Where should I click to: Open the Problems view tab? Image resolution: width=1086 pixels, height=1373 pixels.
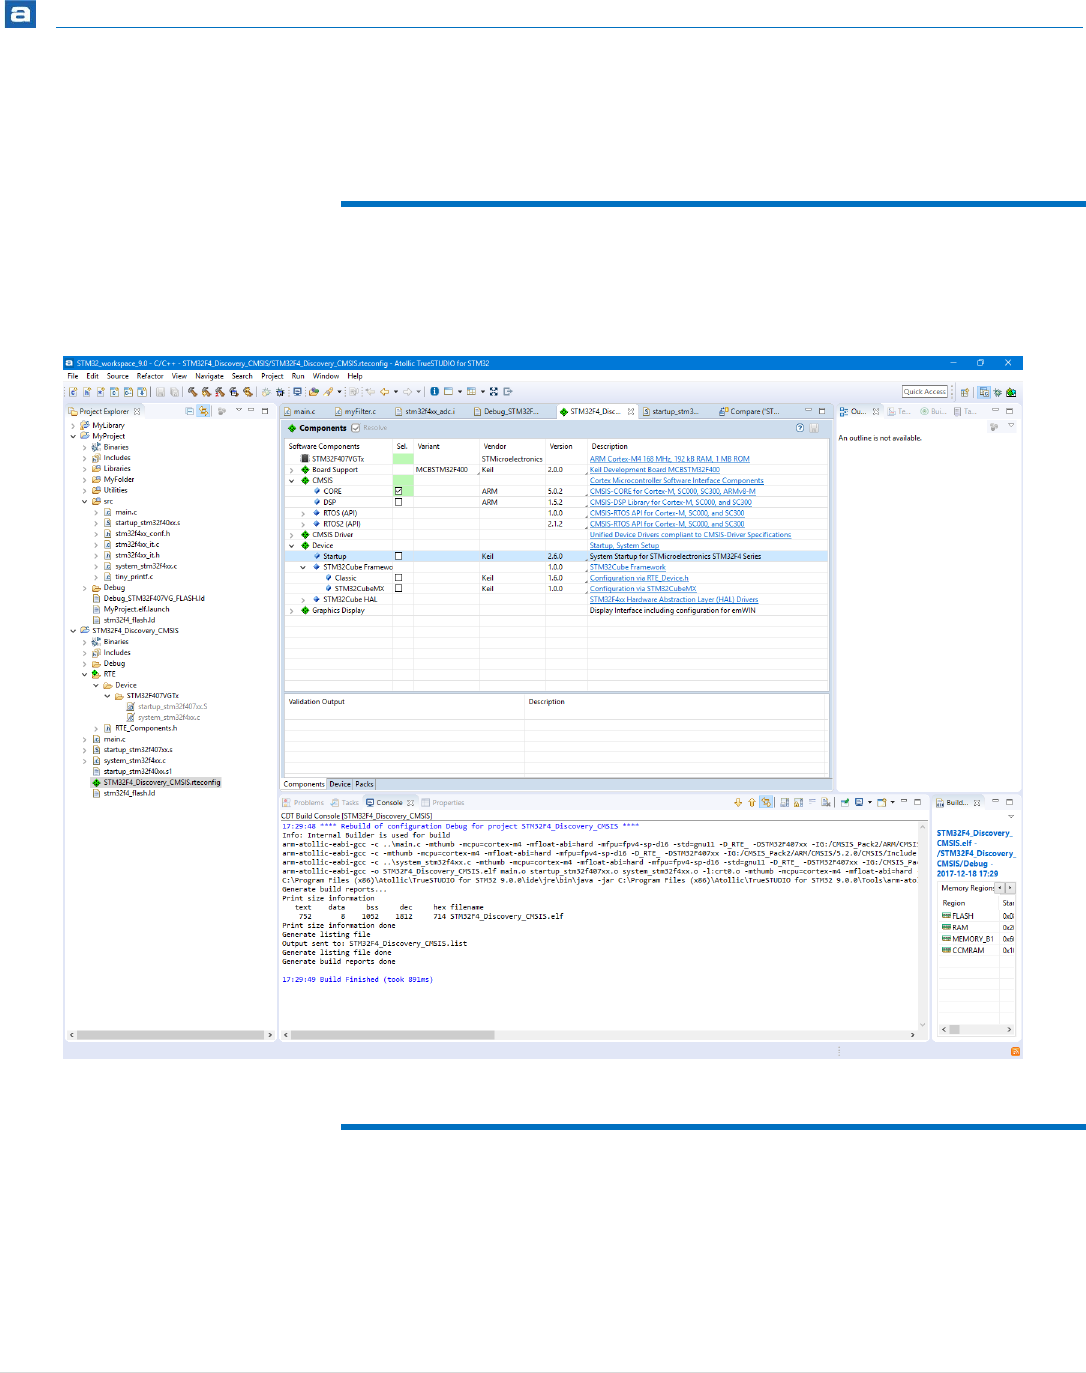point(304,802)
